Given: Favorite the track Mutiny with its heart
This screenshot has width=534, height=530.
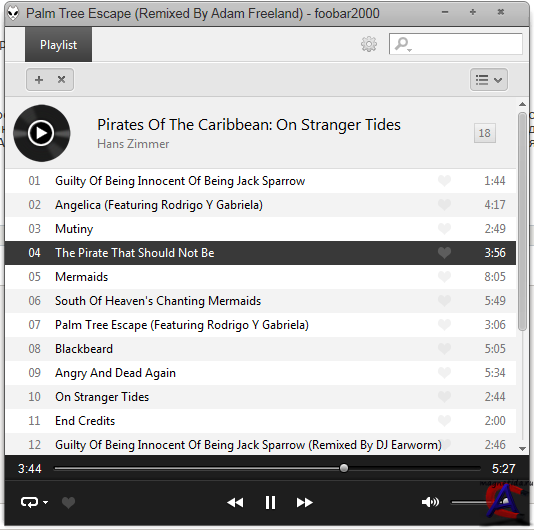Looking at the screenshot, I should pos(444,229).
